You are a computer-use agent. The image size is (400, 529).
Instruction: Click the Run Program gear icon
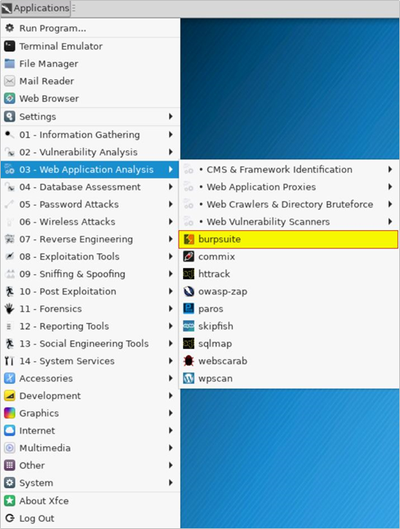click(9, 28)
